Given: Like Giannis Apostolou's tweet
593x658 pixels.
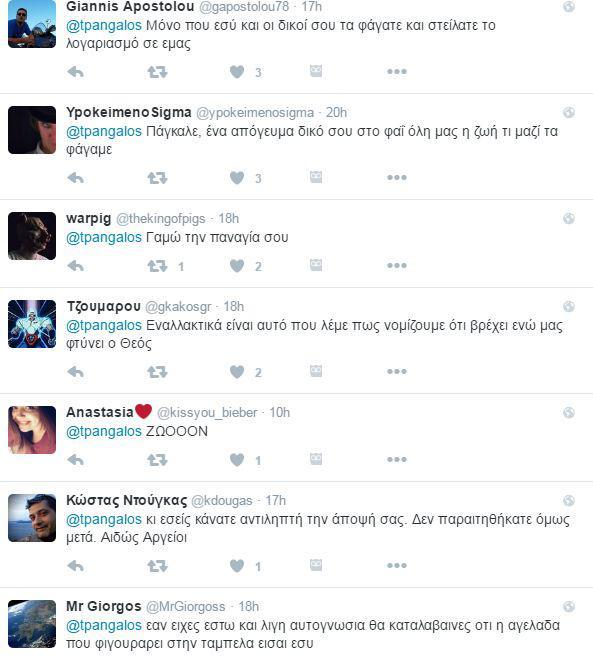Looking at the screenshot, I should pos(237,72).
